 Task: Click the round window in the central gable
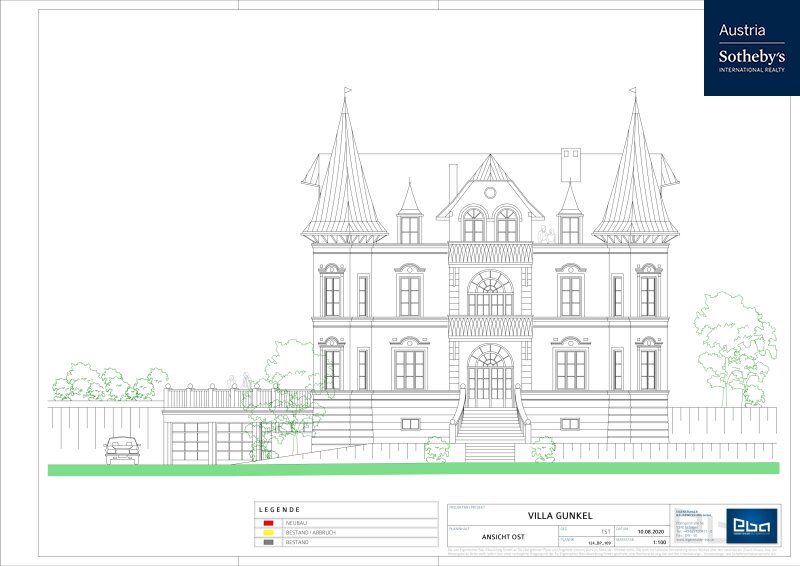(x=490, y=193)
